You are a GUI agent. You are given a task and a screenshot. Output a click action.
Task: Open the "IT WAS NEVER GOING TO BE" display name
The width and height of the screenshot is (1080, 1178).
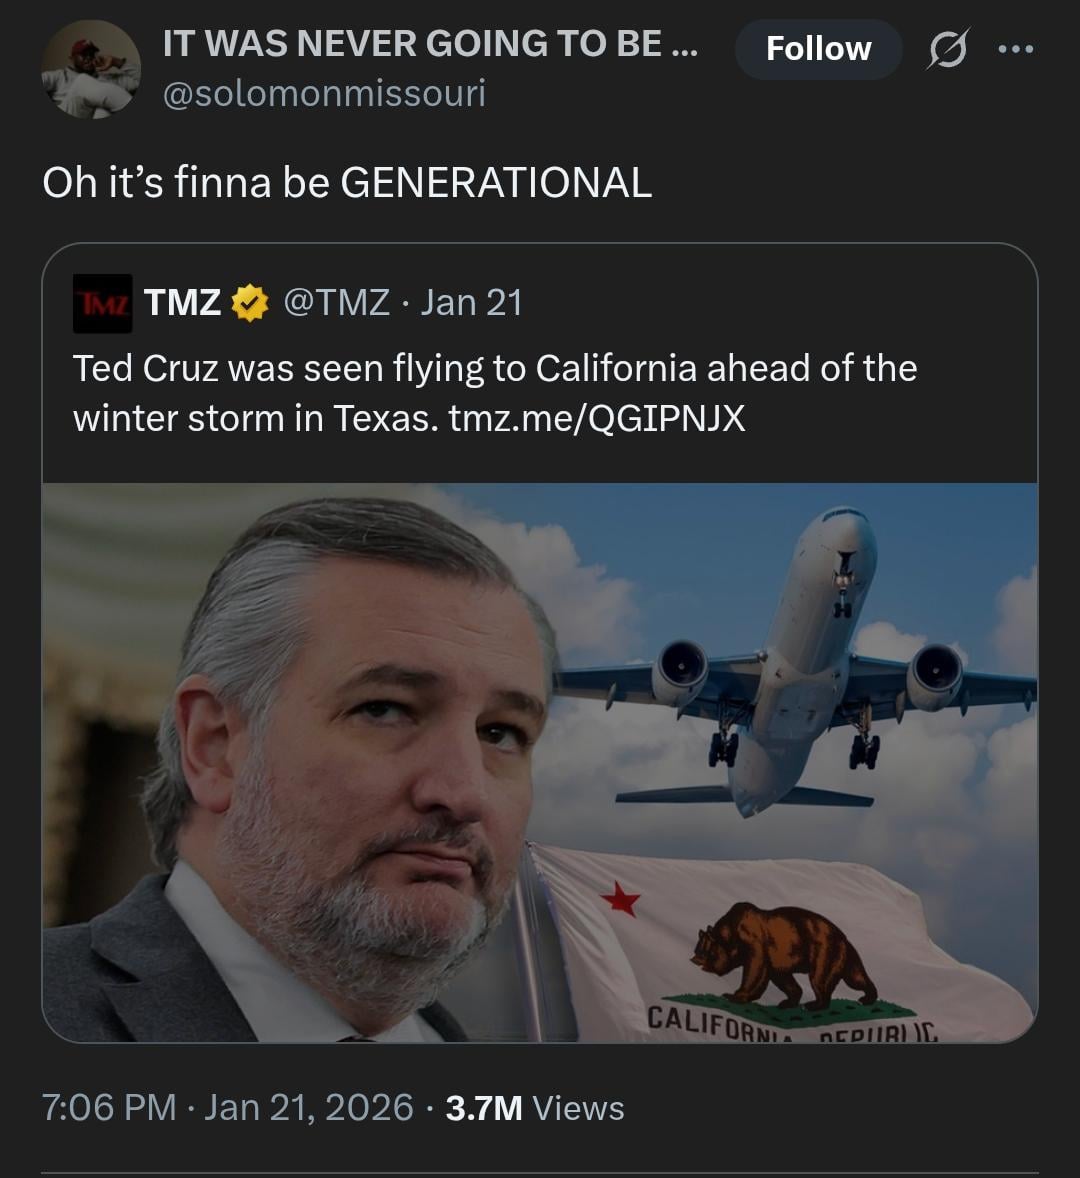tap(430, 44)
